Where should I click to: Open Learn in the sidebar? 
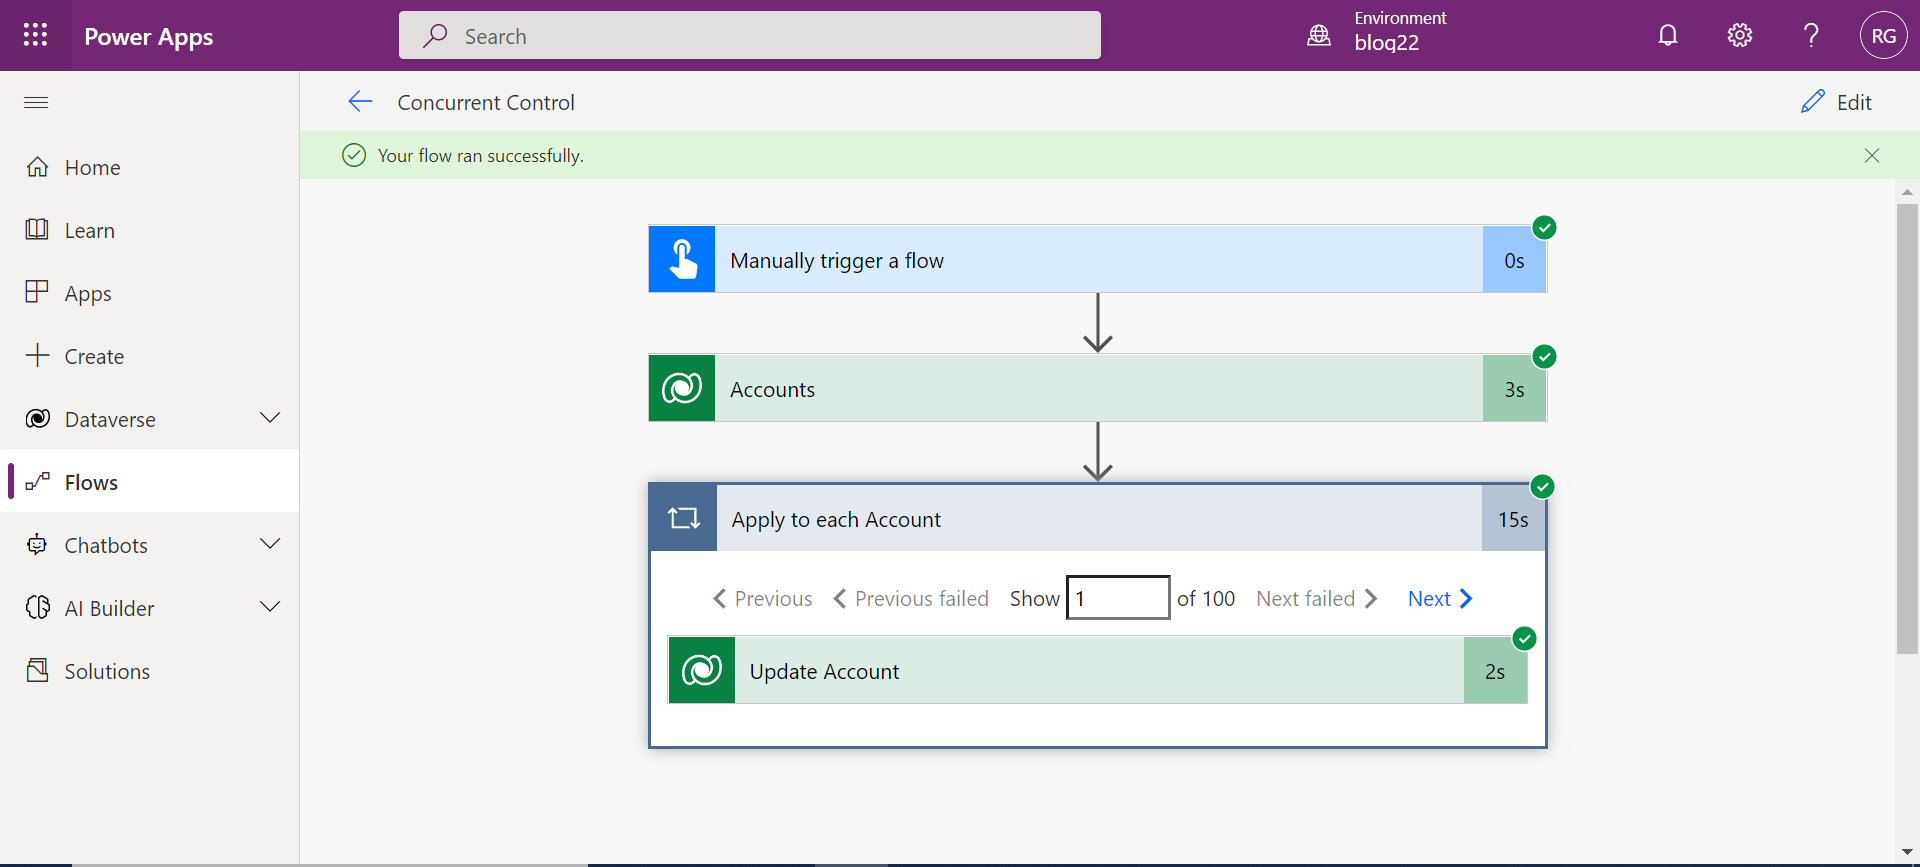[150, 230]
